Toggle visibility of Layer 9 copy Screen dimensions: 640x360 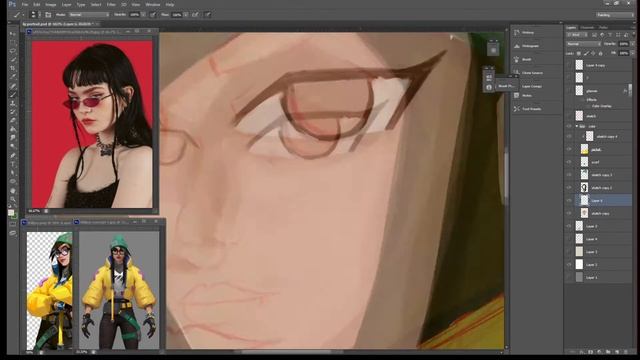(x=569, y=65)
